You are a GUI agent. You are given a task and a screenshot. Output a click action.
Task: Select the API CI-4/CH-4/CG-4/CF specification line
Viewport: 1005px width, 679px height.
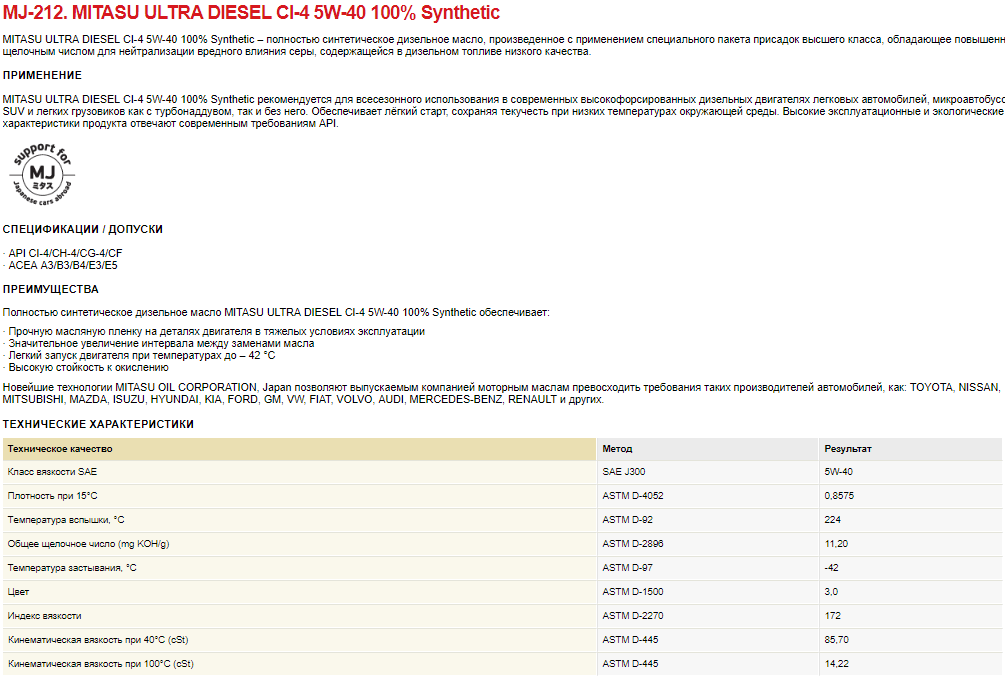[x=65, y=253]
